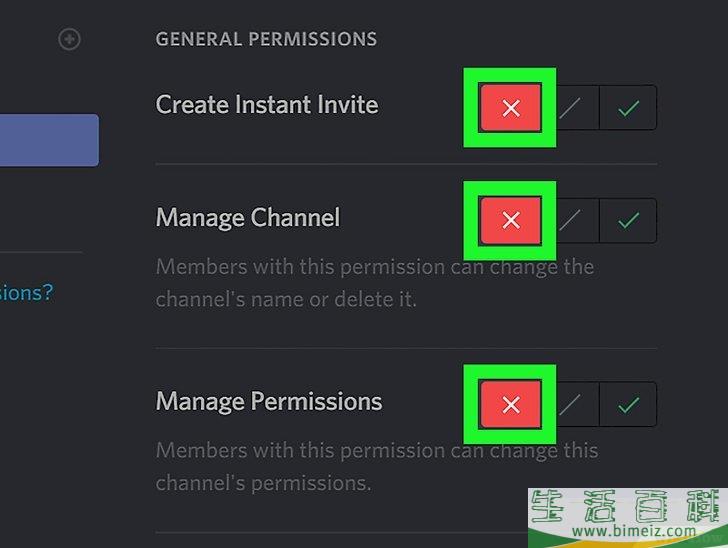Allow Manage Channel with green checkmark

(x=628, y=220)
